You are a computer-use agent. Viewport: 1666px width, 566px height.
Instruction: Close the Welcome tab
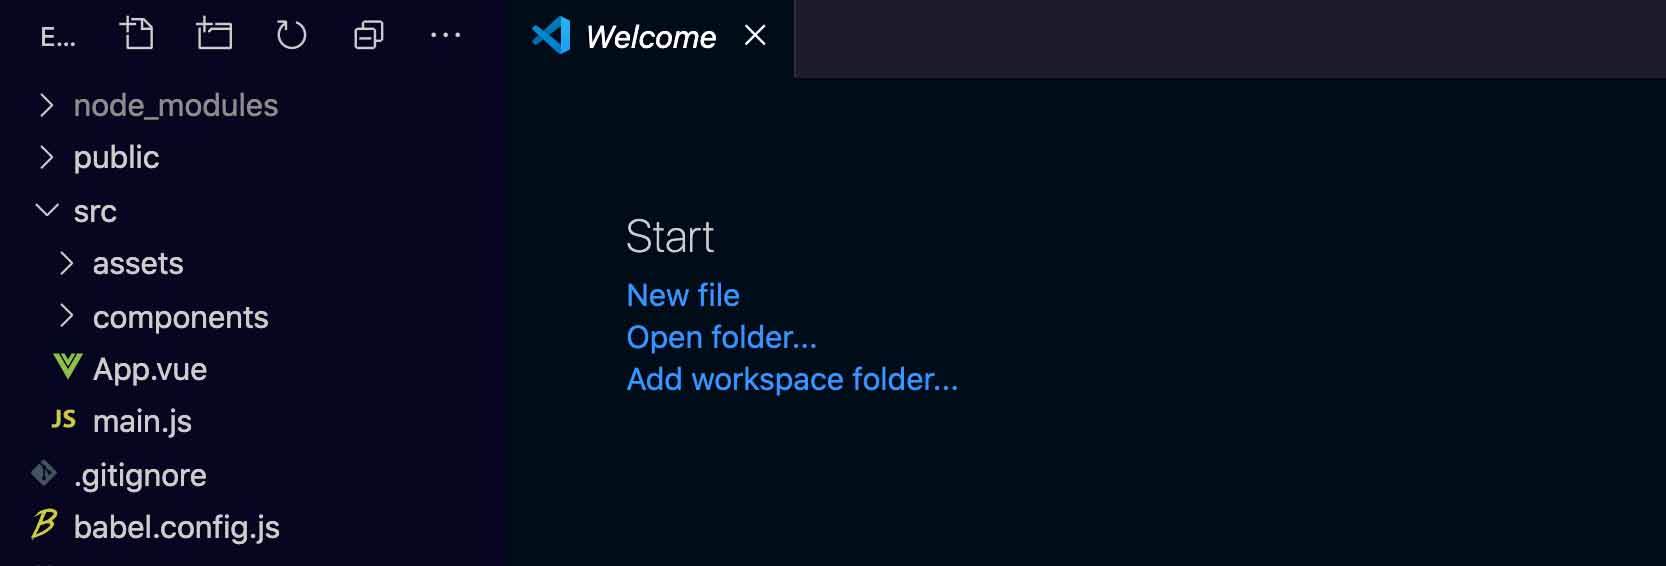[x=756, y=36]
